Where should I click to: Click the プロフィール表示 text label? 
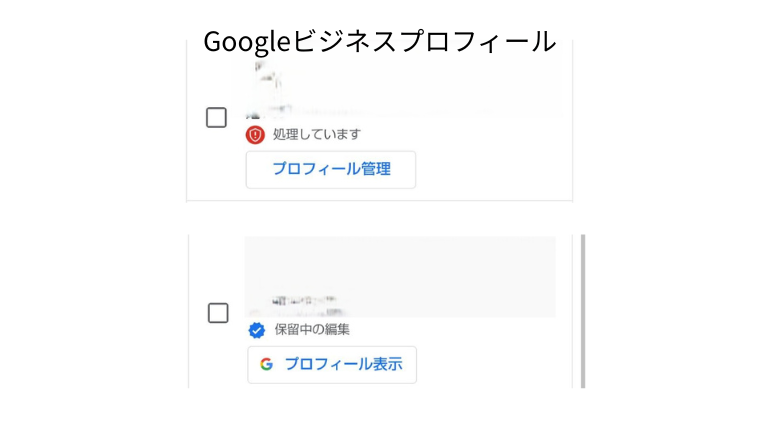point(343,364)
